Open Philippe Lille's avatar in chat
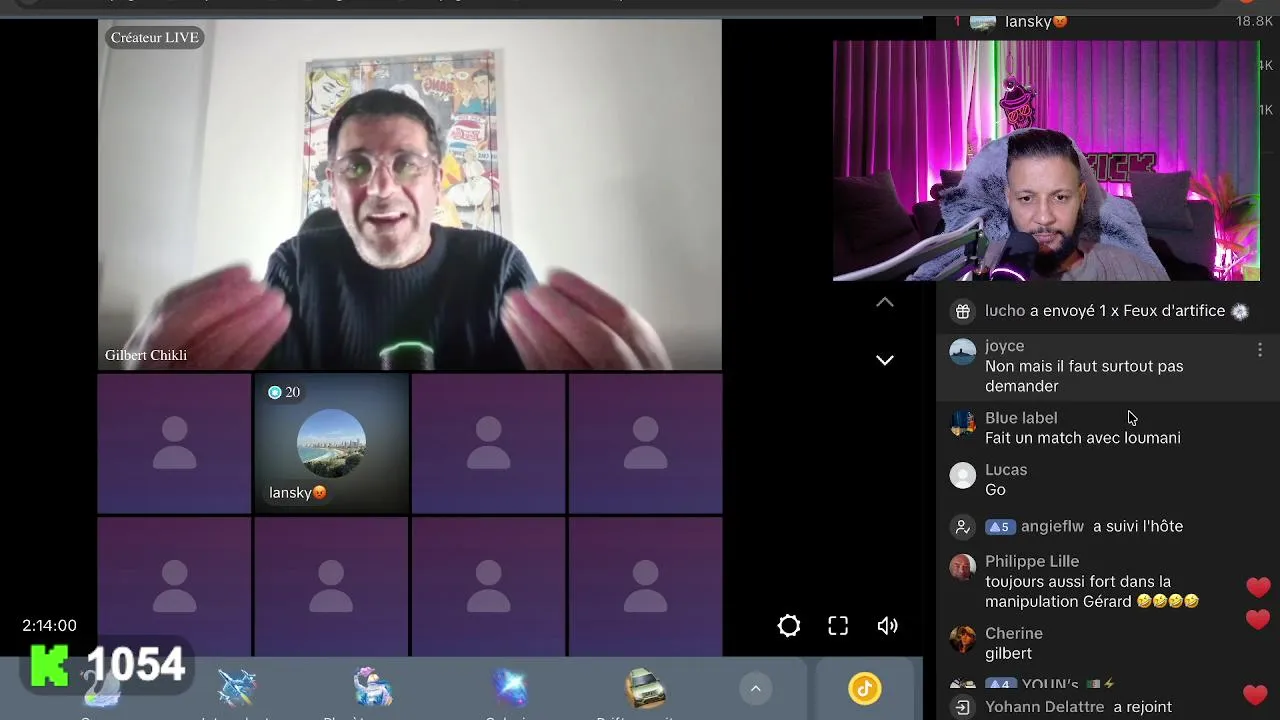Screen dimensions: 1280x720 pyautogui.click(x=963, y=568)
